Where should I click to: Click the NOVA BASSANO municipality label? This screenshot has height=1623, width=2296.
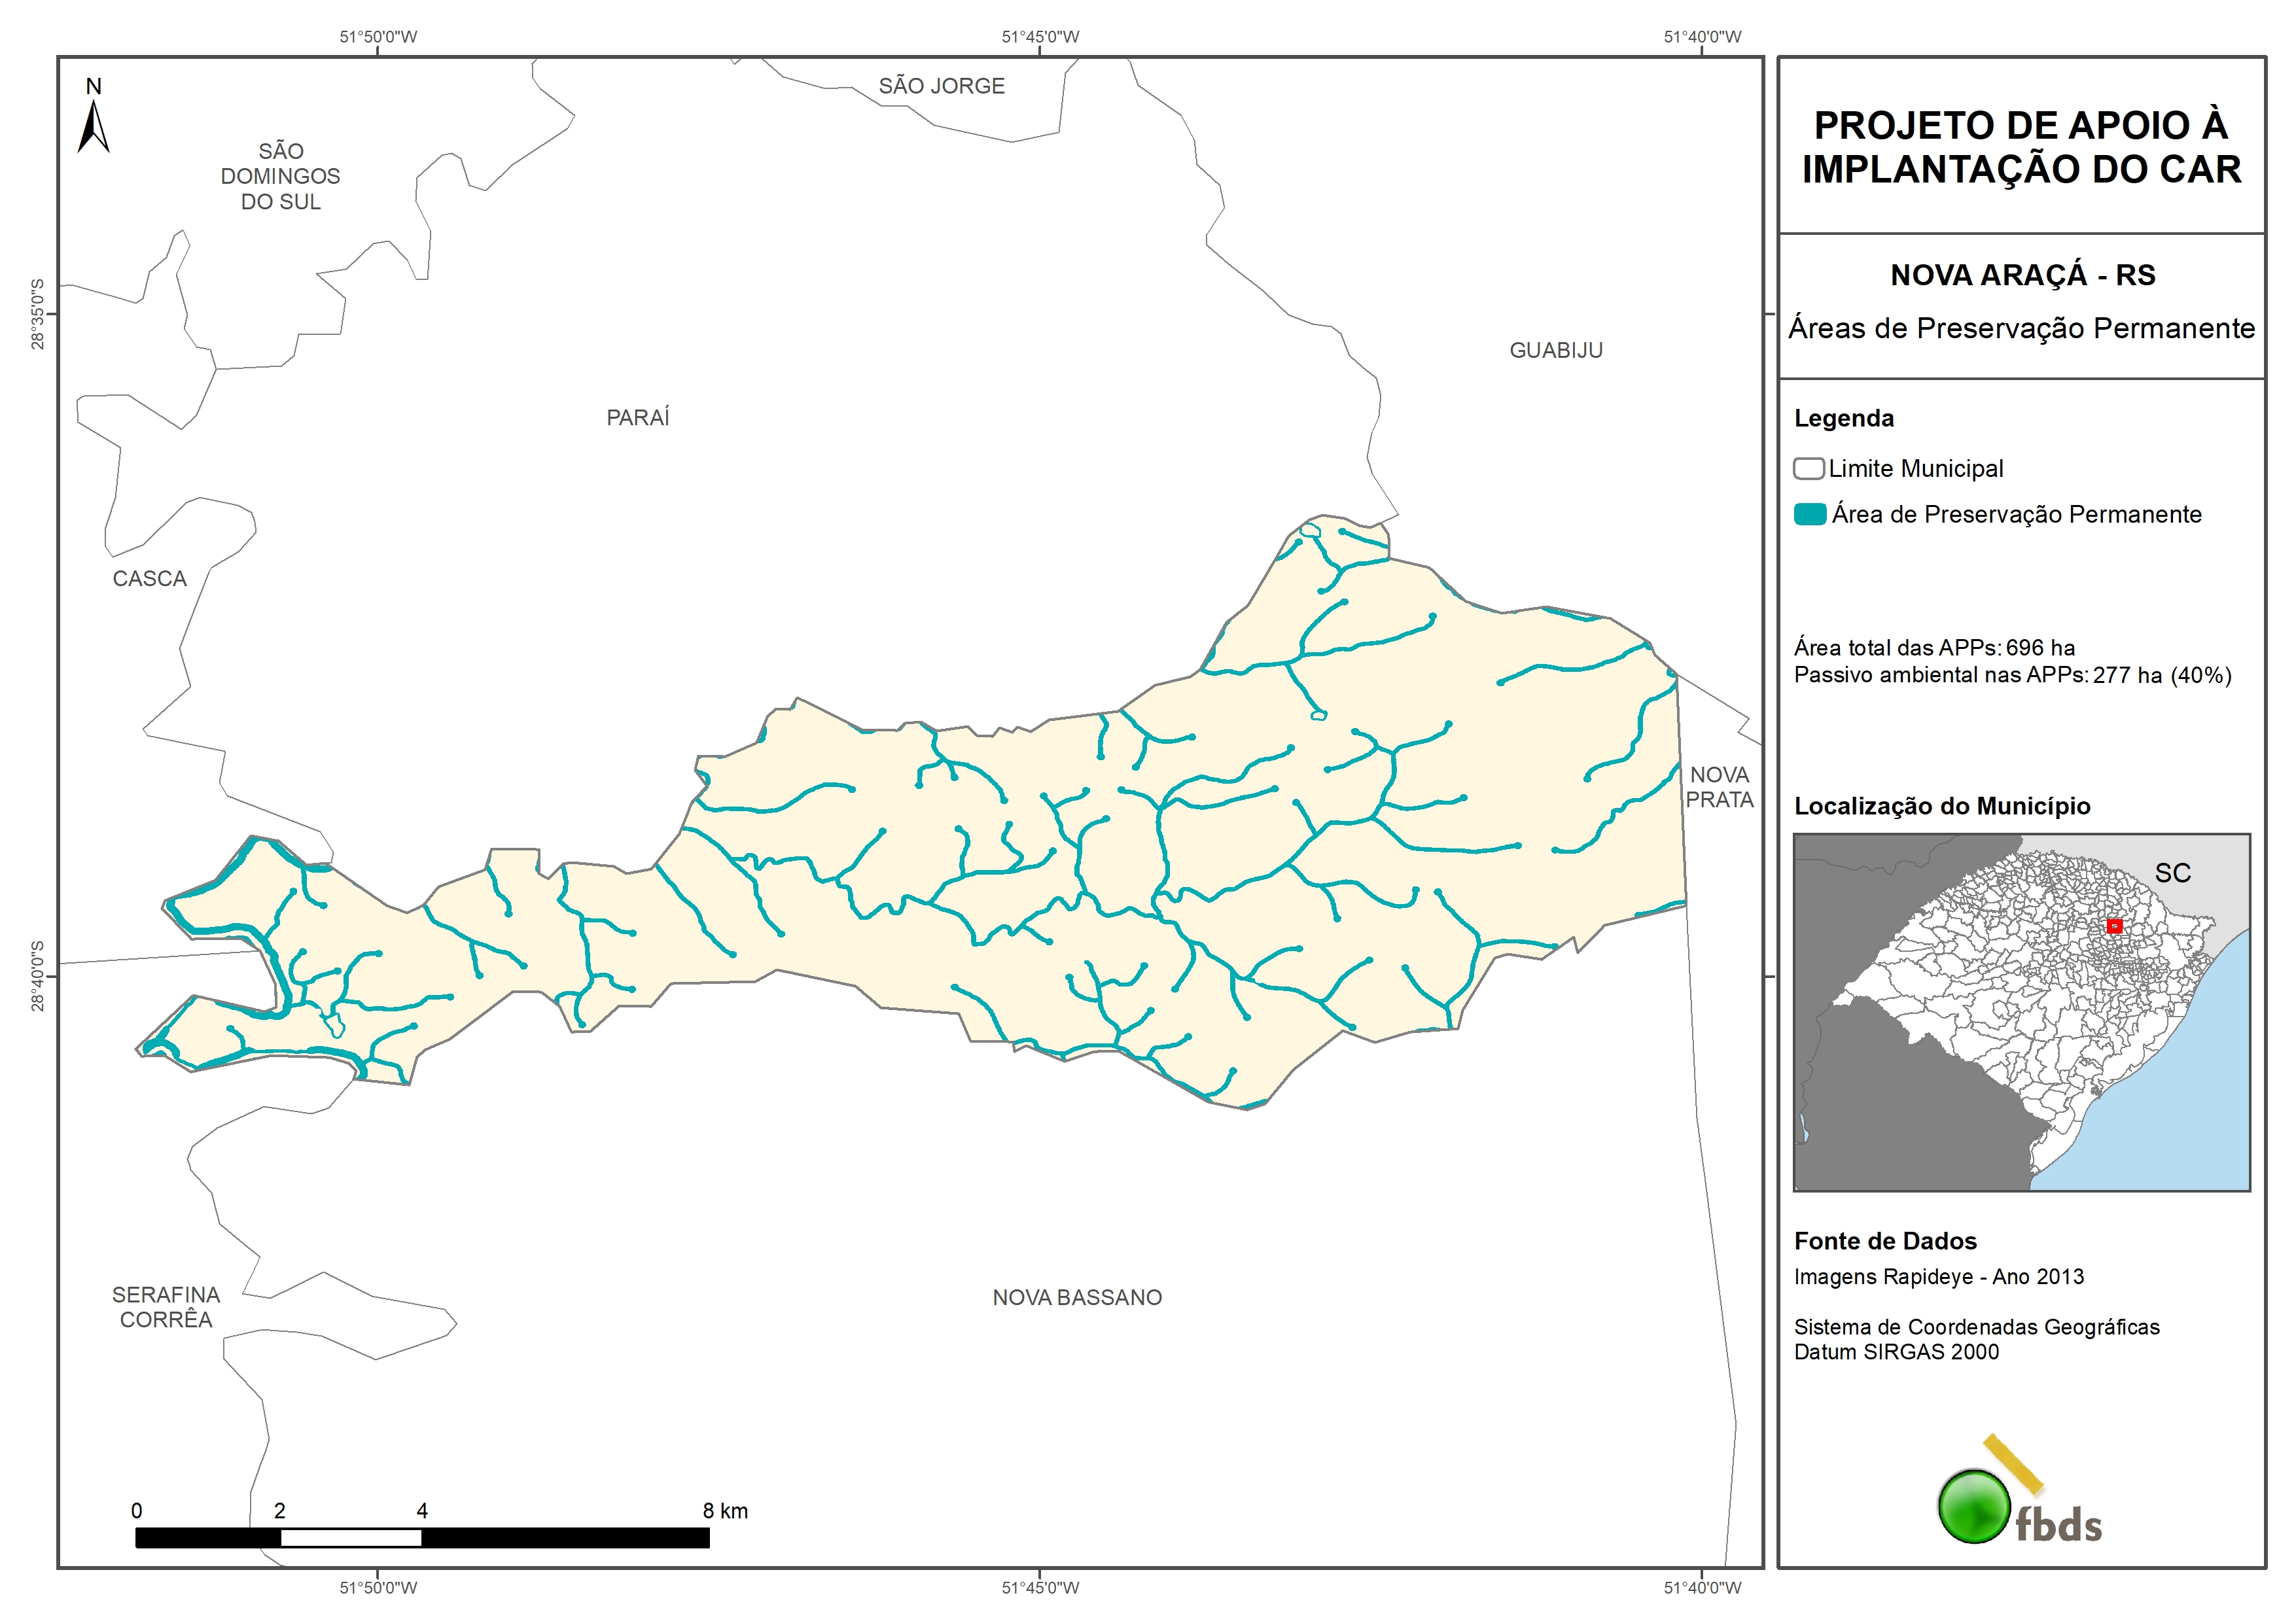[x=1077, y=1297]
